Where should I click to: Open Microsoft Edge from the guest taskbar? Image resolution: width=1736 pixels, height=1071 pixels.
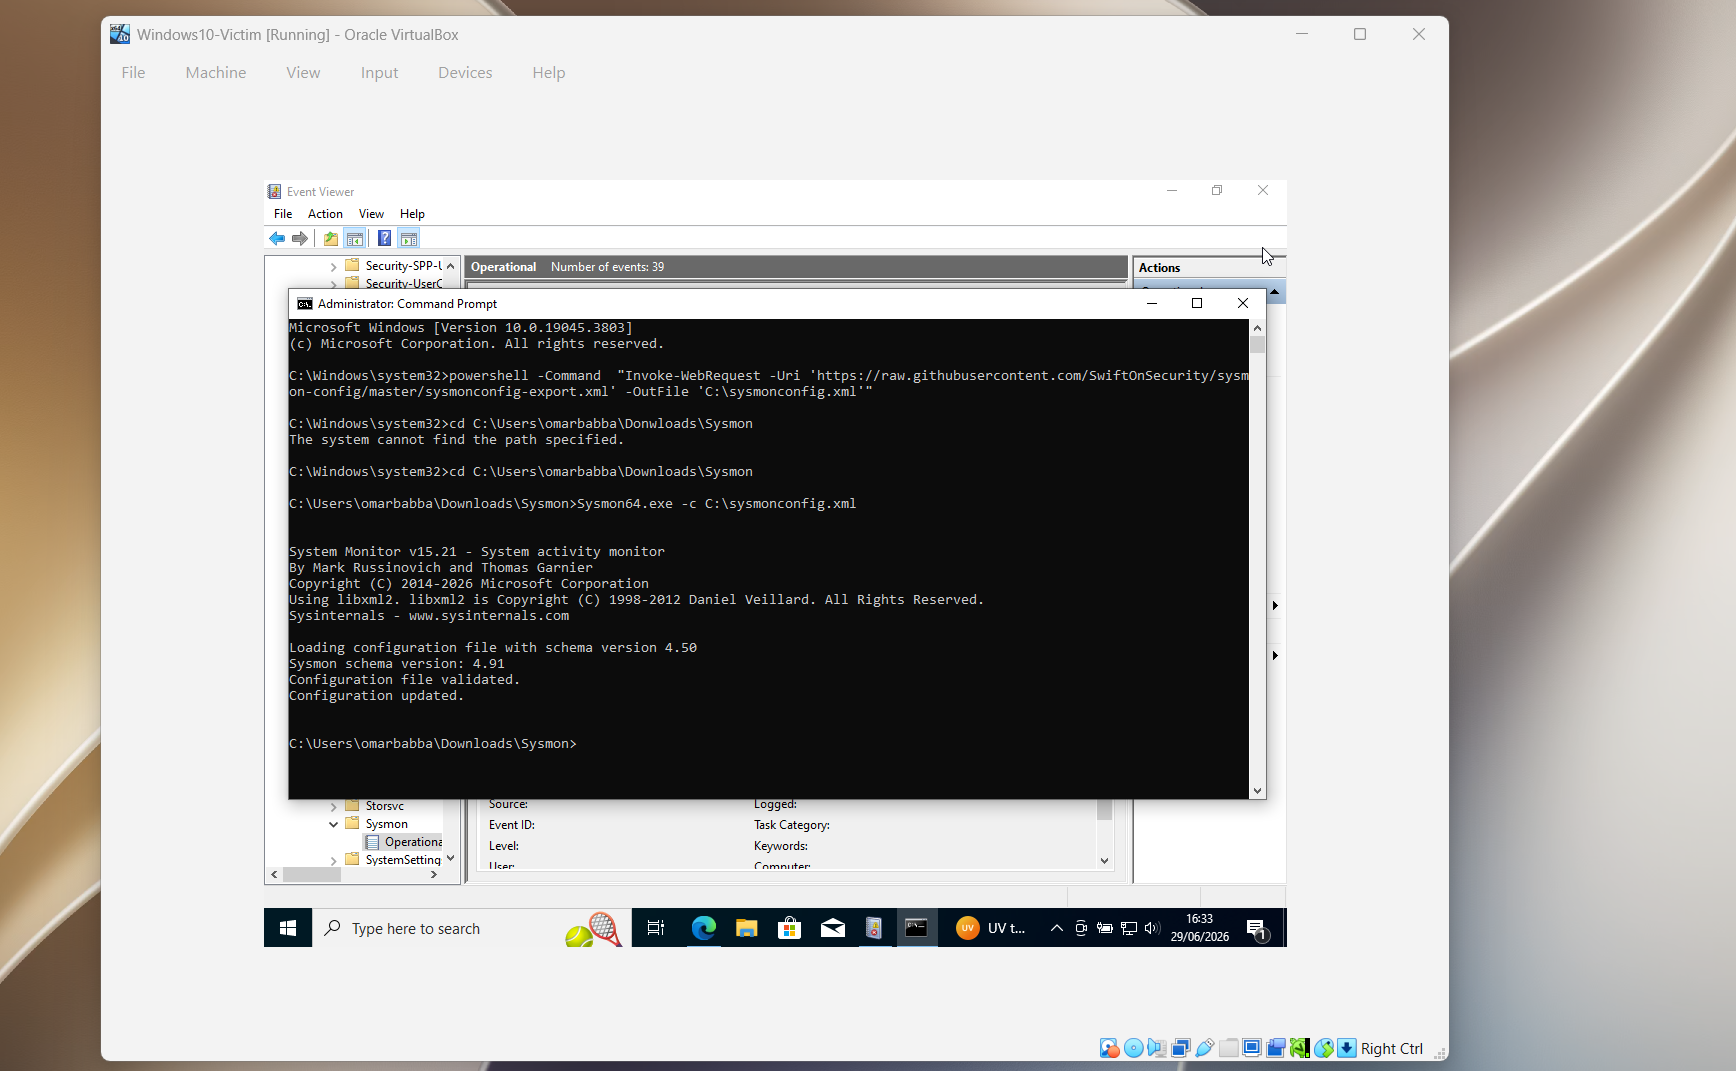pos(704,928)
